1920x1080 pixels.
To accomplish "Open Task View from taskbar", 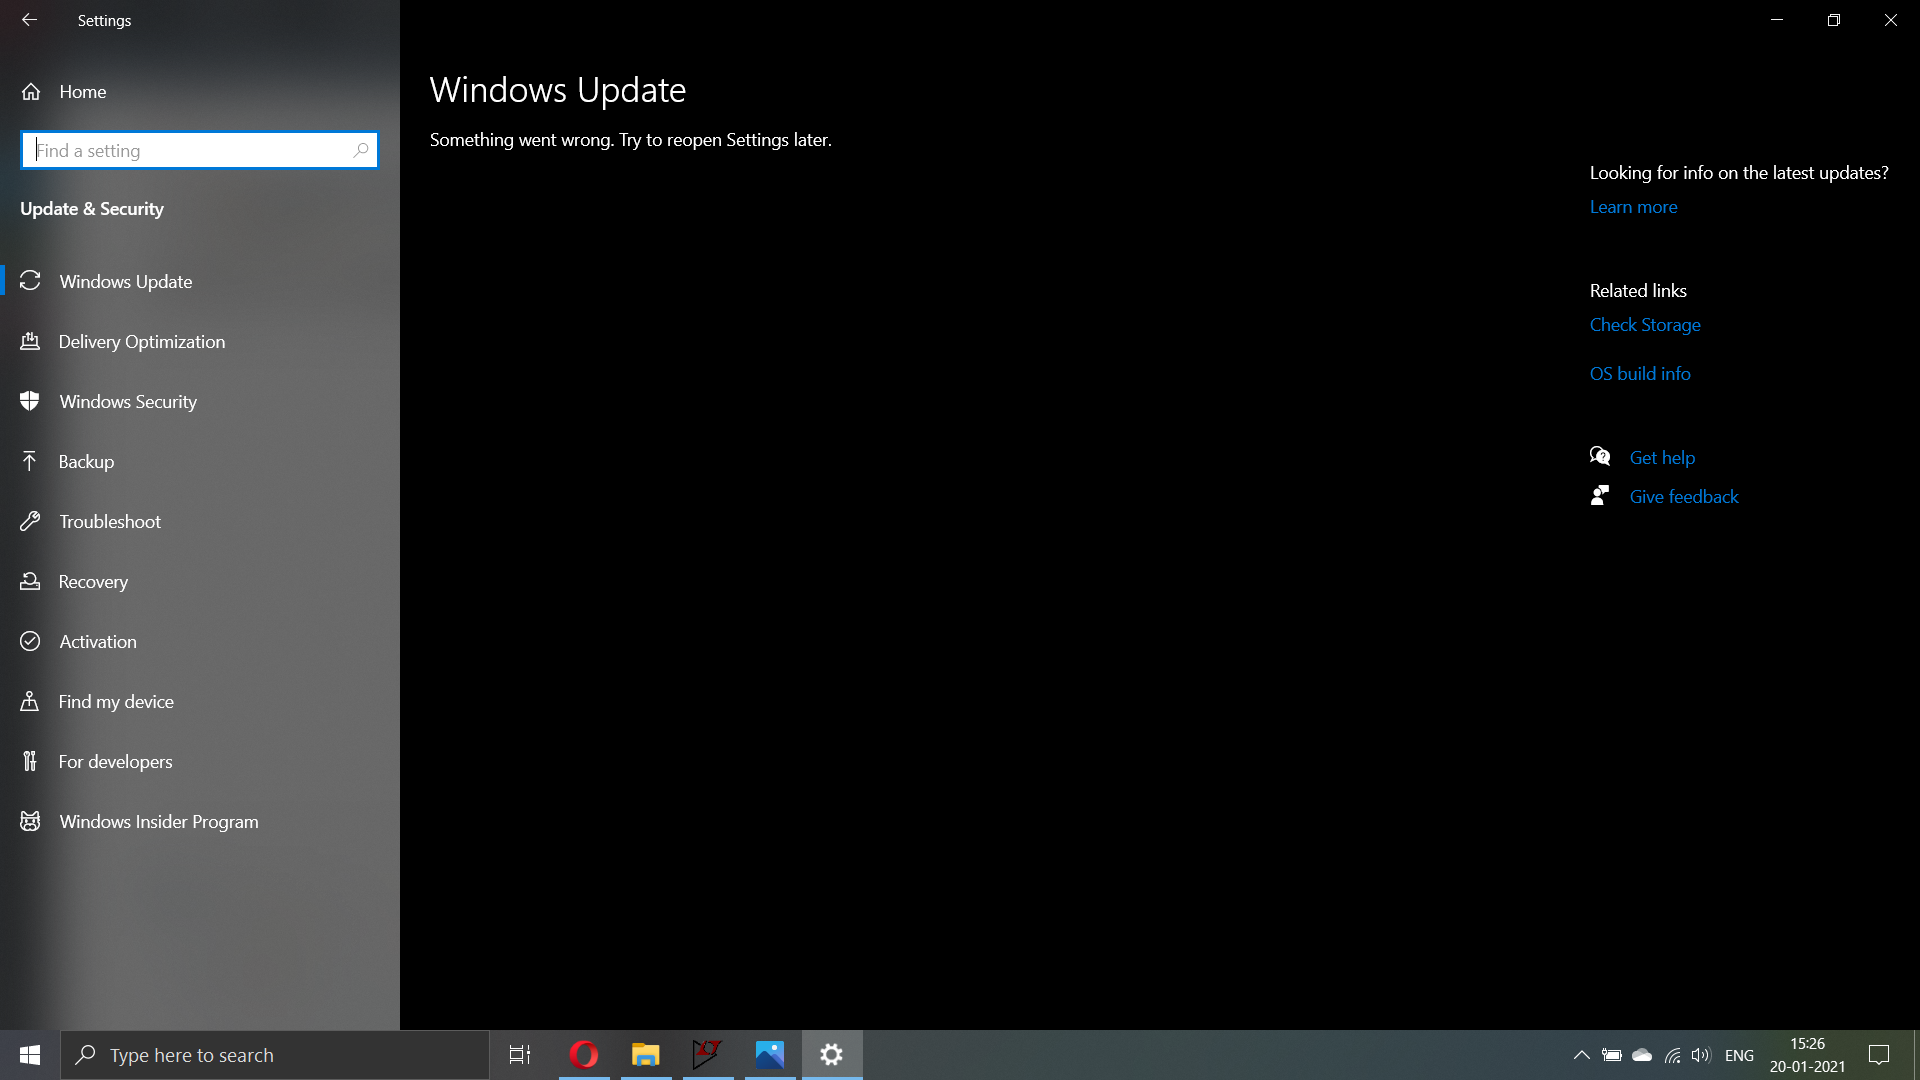I will click(x=520, y=1055).
